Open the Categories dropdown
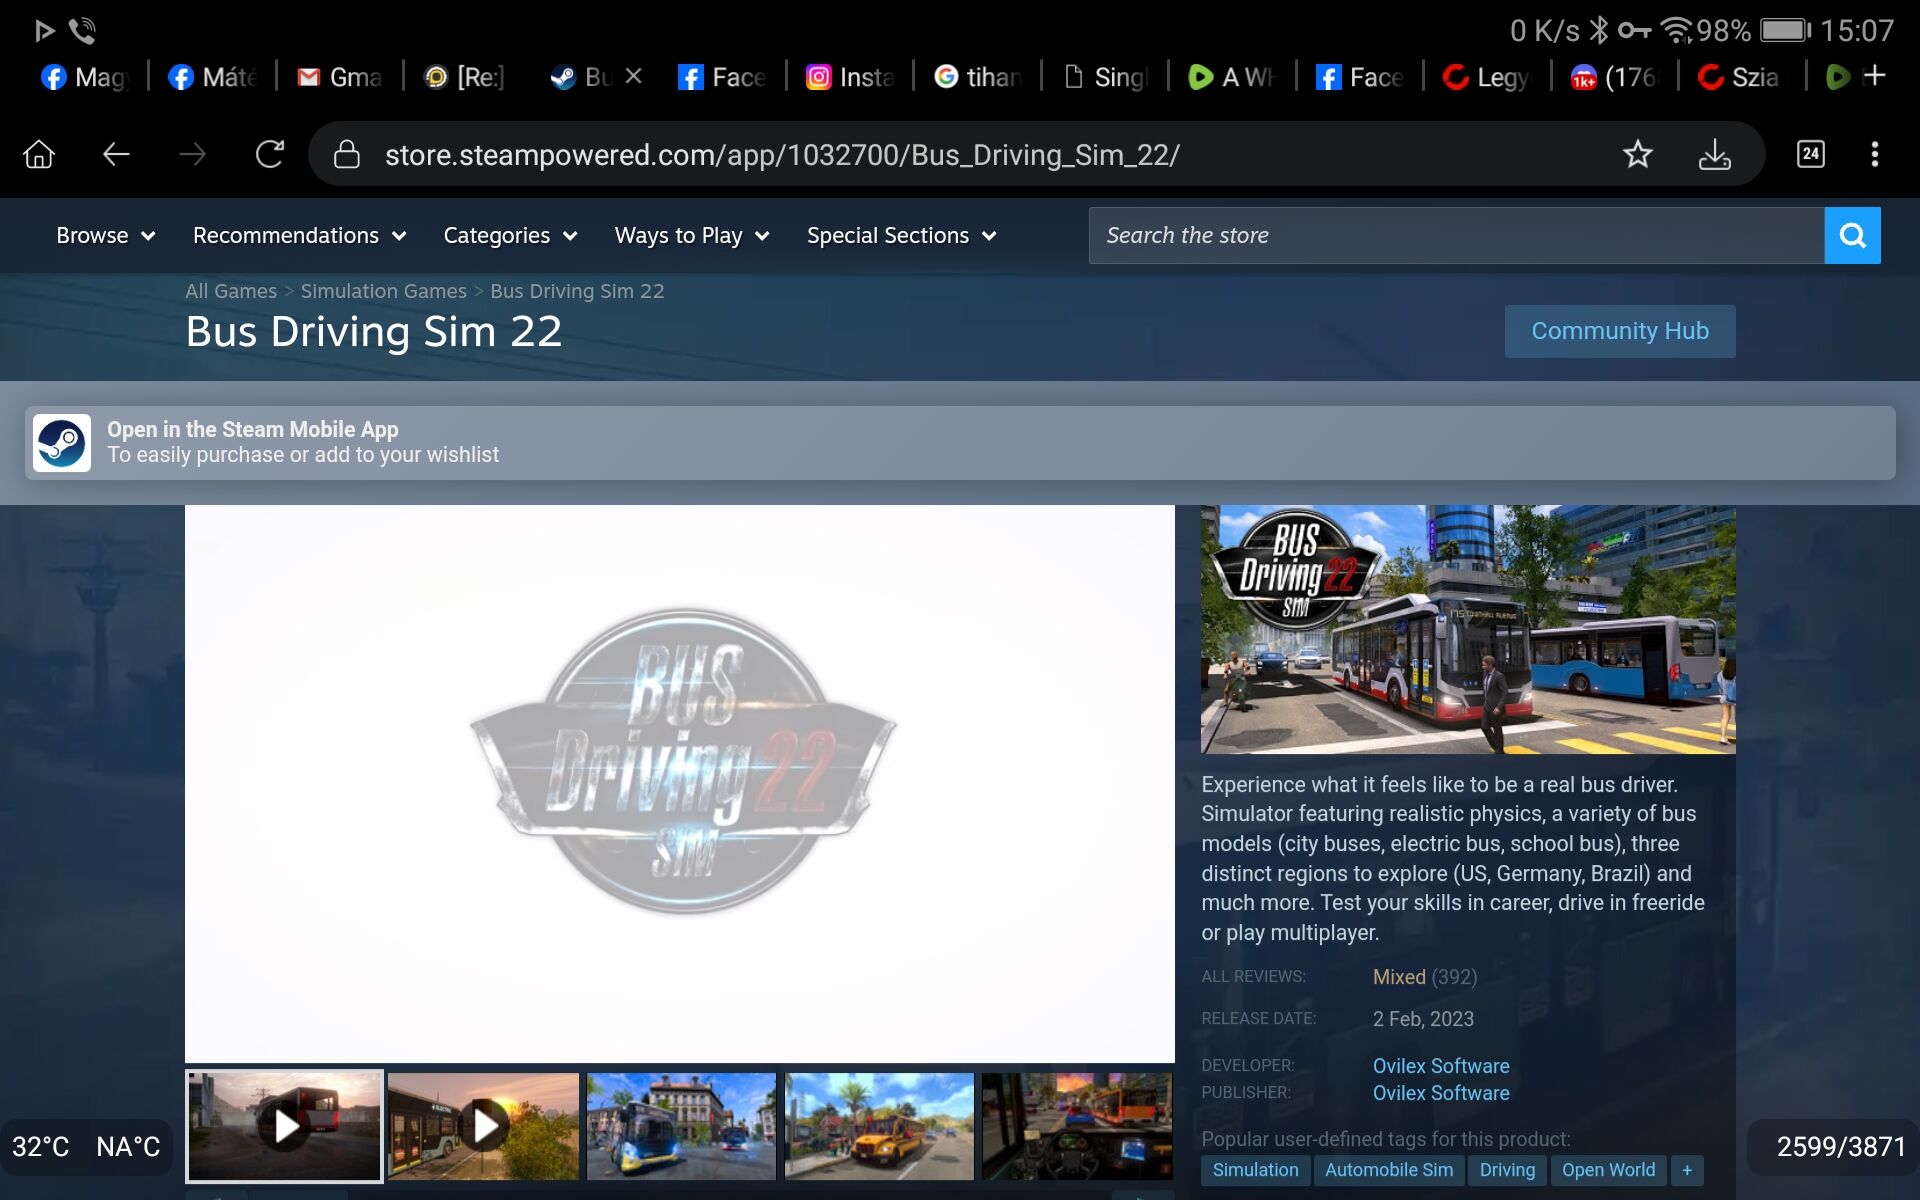This screenshot has width=1920, height=1200. coord(510,236)
